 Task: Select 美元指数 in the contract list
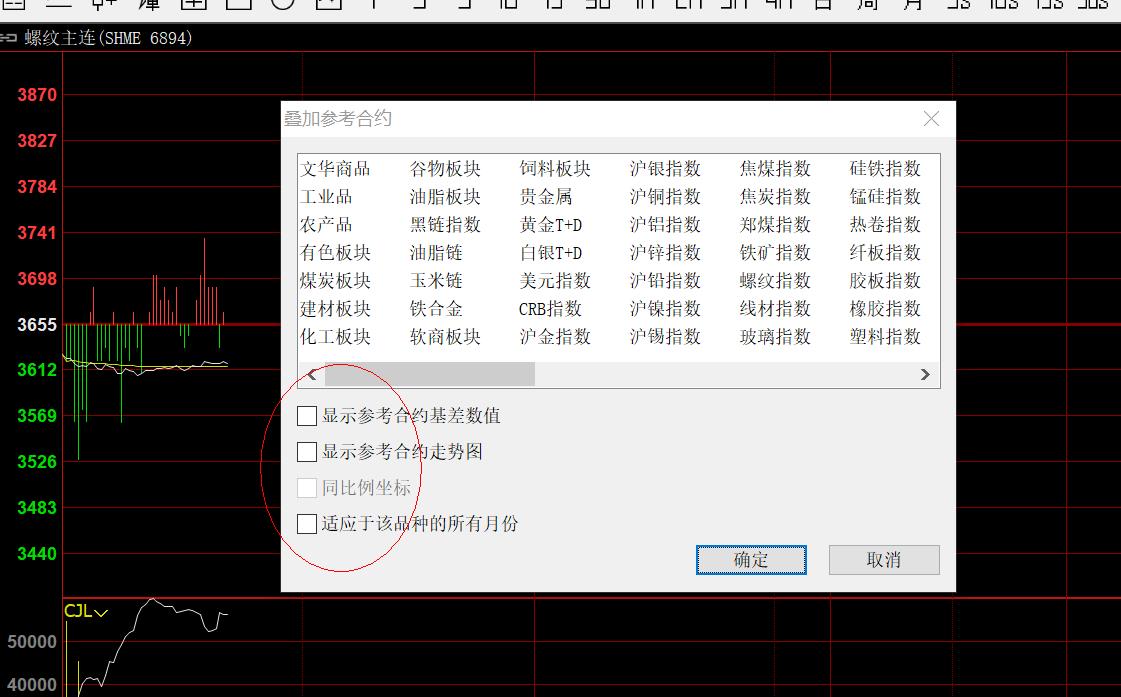[x=555, y=281]
